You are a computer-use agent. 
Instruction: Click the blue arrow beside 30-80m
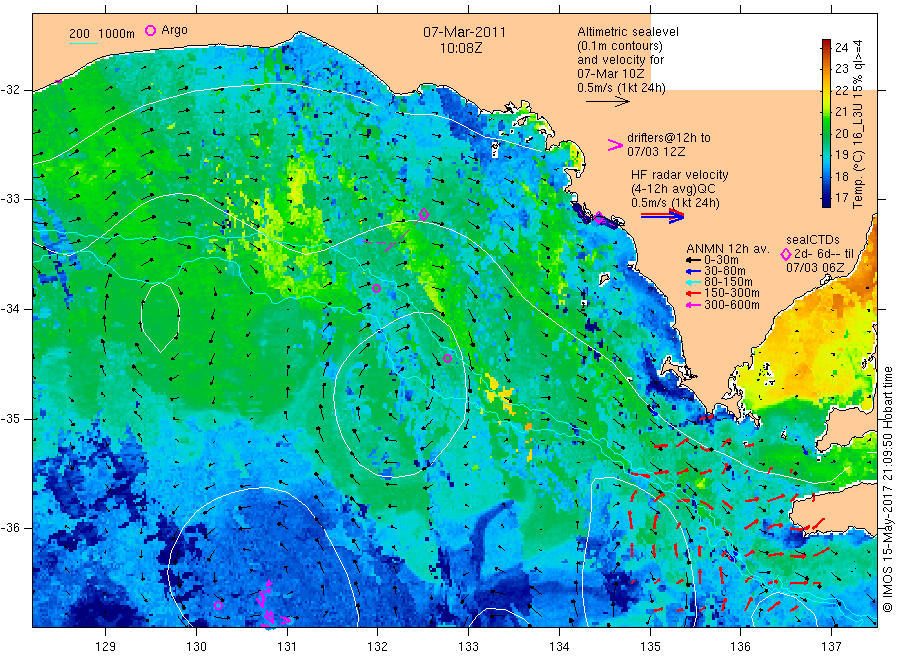693,271
